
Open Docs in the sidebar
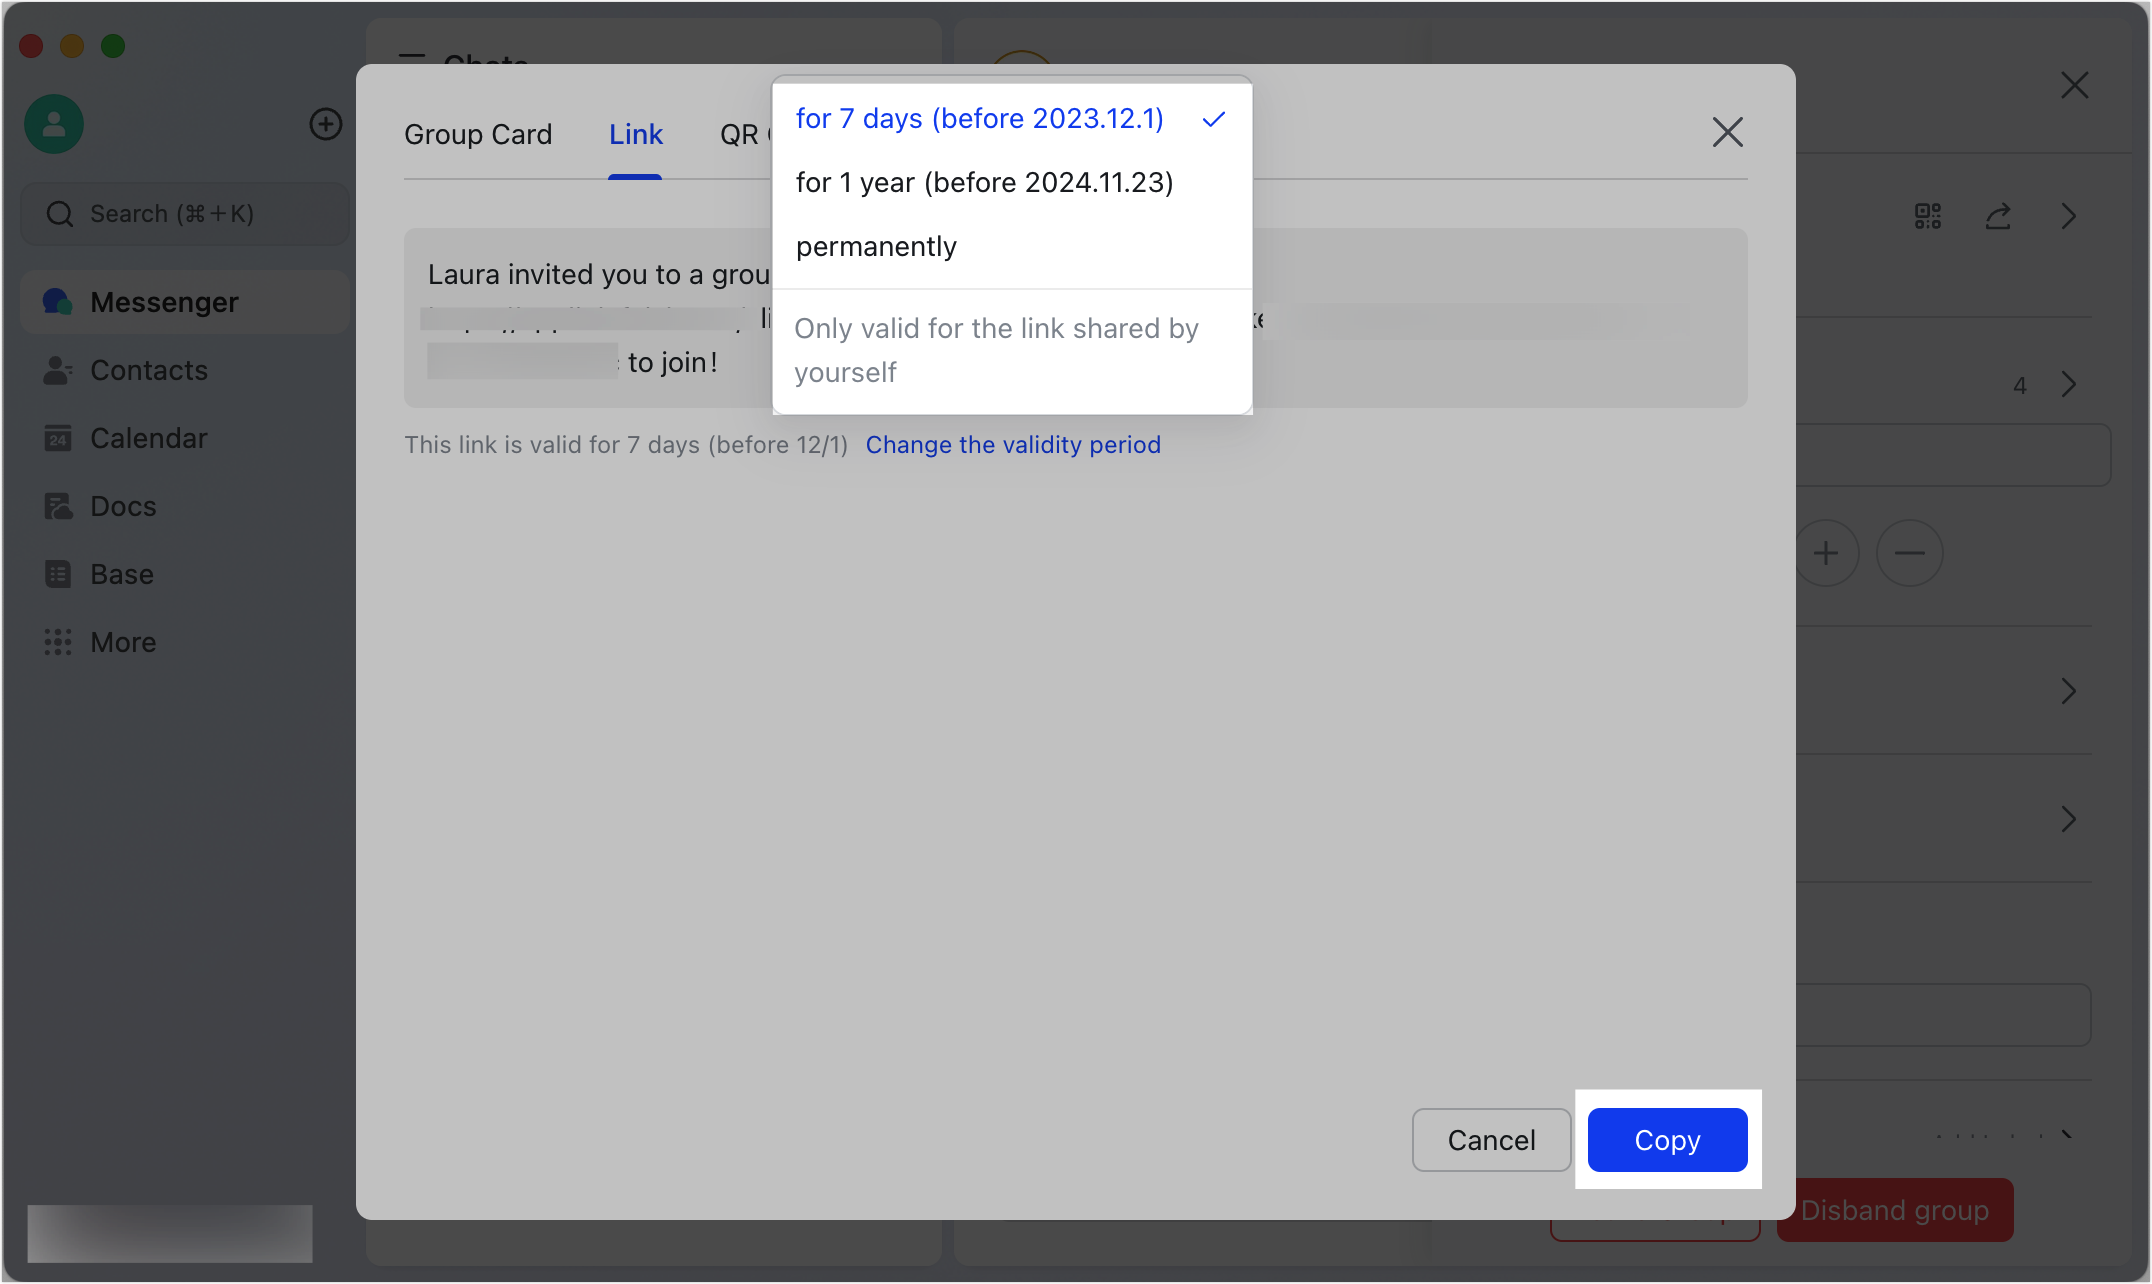pyautogui.click(x=185, y=506)
